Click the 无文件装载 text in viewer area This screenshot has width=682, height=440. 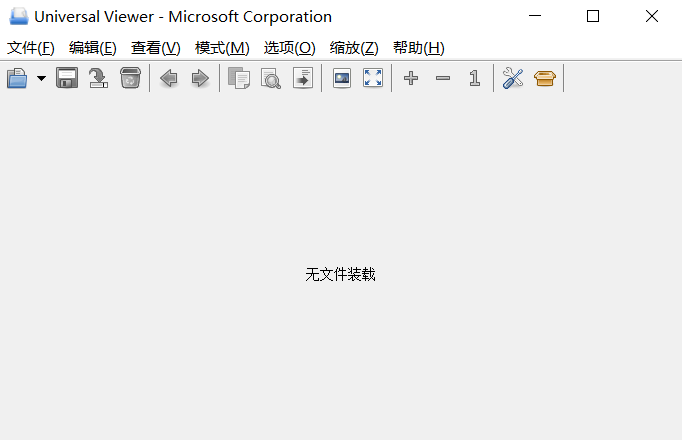click(x=340, y=274)
